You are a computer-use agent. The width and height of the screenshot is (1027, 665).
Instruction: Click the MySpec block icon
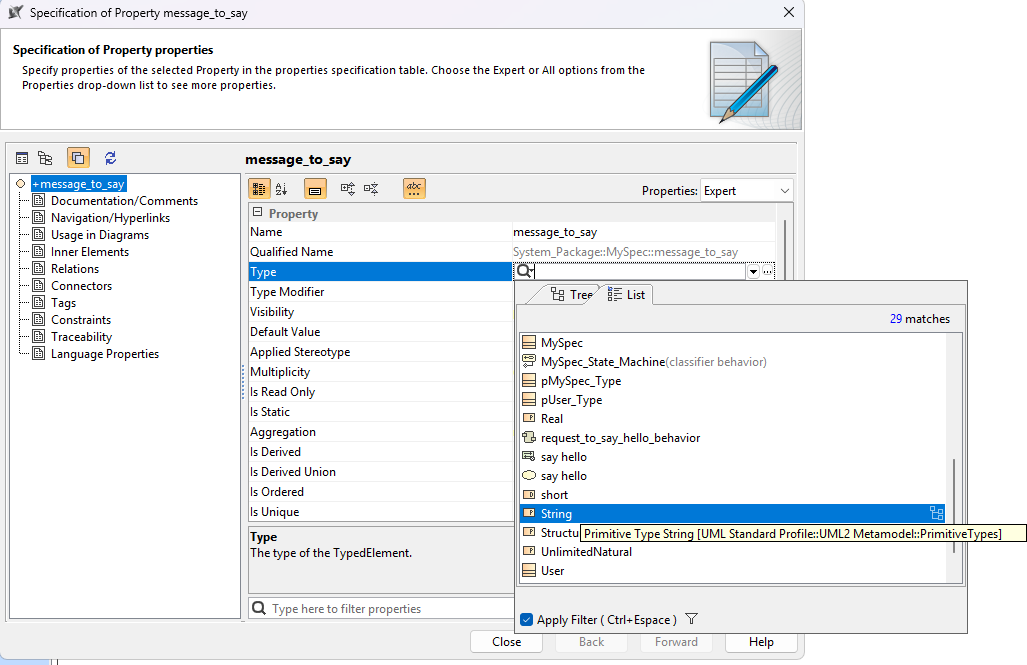(529, 342)
